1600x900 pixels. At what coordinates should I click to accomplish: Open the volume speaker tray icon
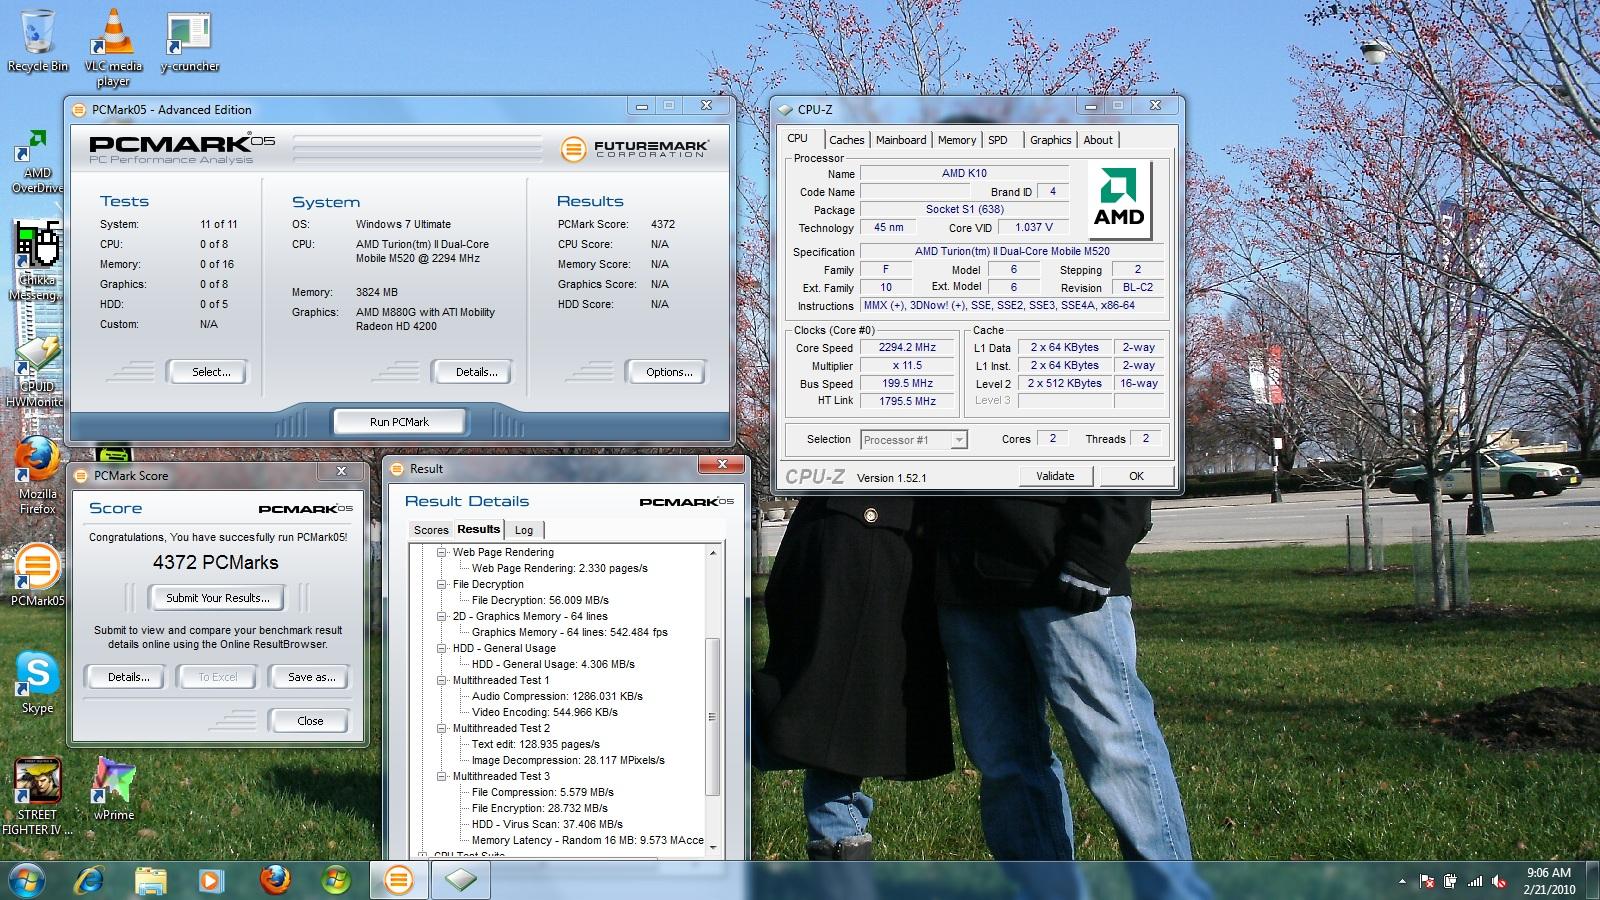1499,881
